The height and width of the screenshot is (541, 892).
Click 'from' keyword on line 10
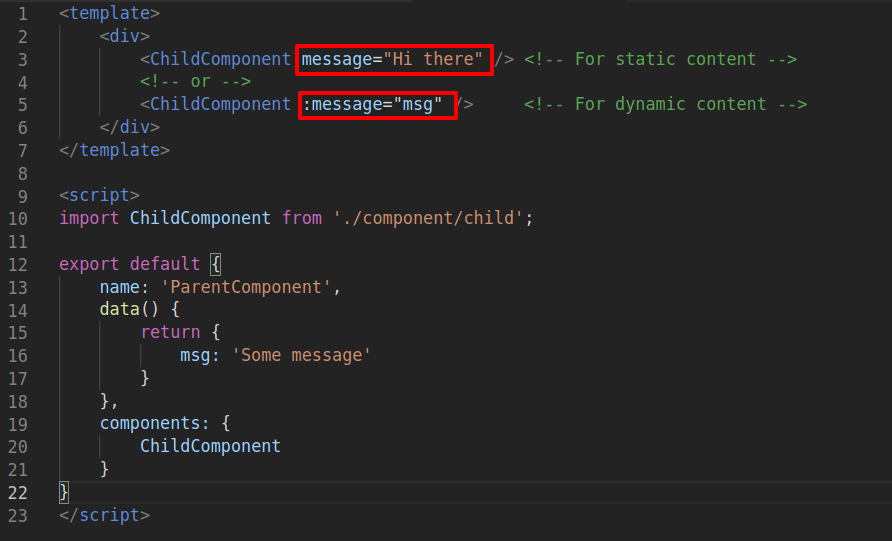(x=302, y=218)
